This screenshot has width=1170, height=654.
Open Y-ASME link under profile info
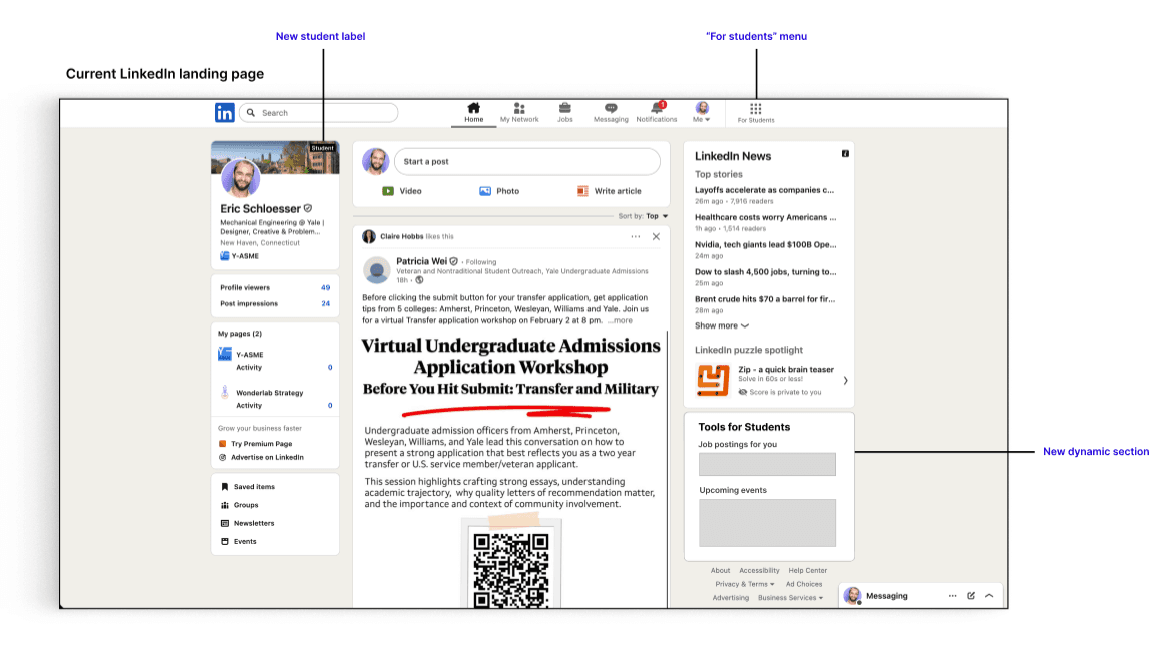click(240, 255)
